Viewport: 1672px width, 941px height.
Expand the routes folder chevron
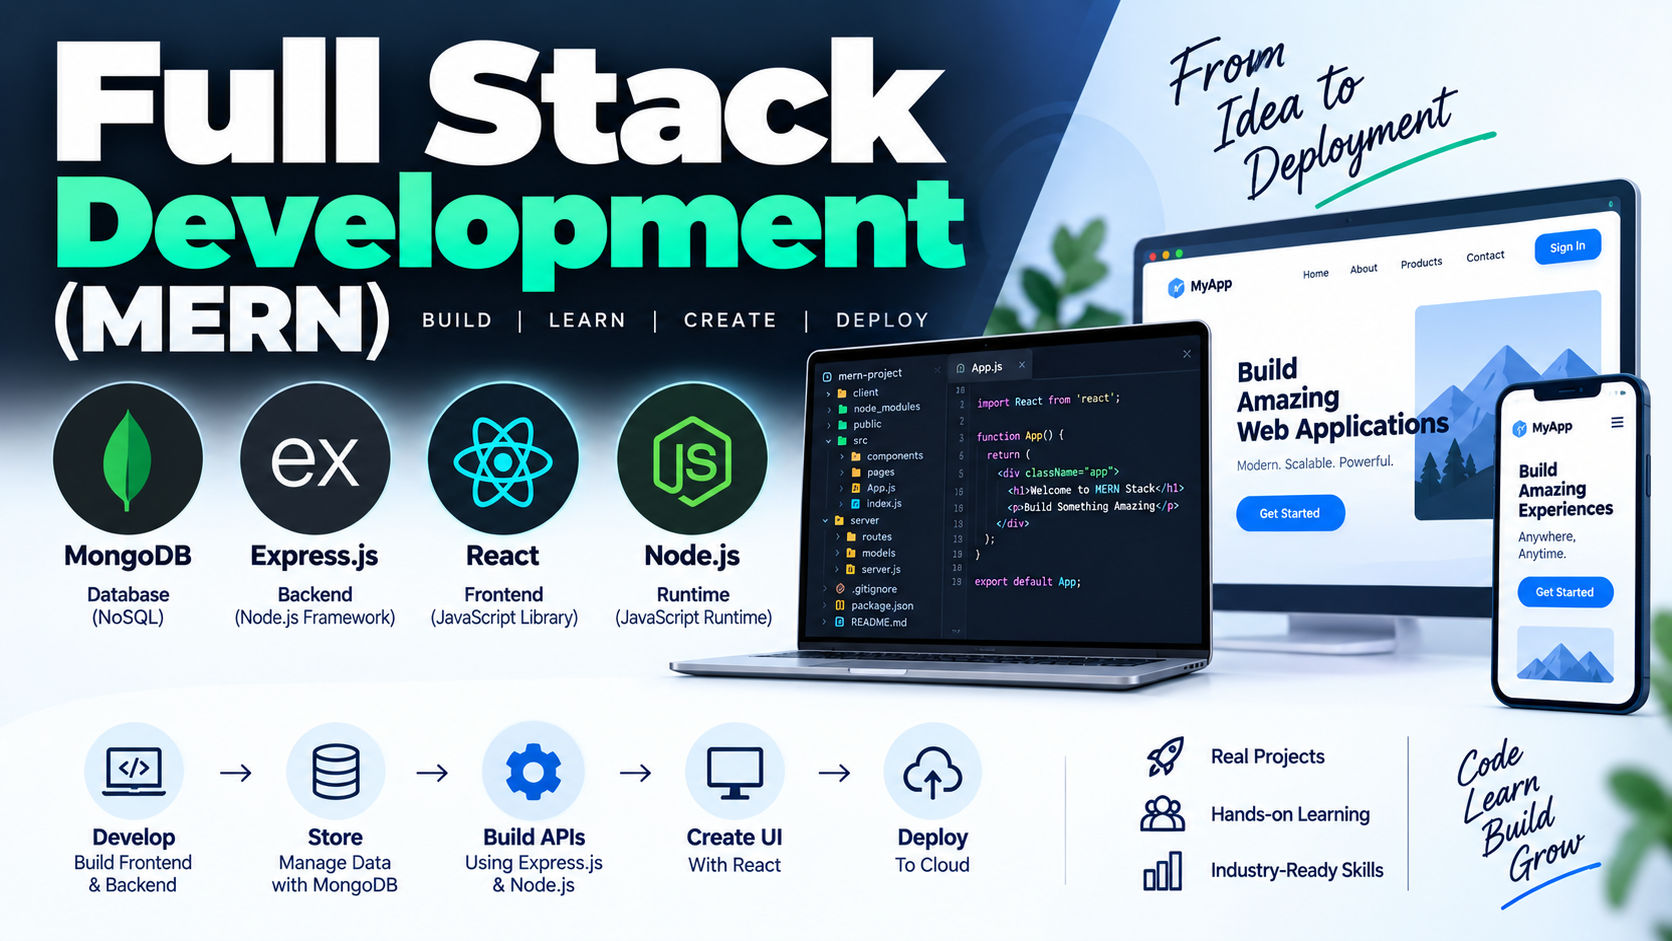click(839, 537)
